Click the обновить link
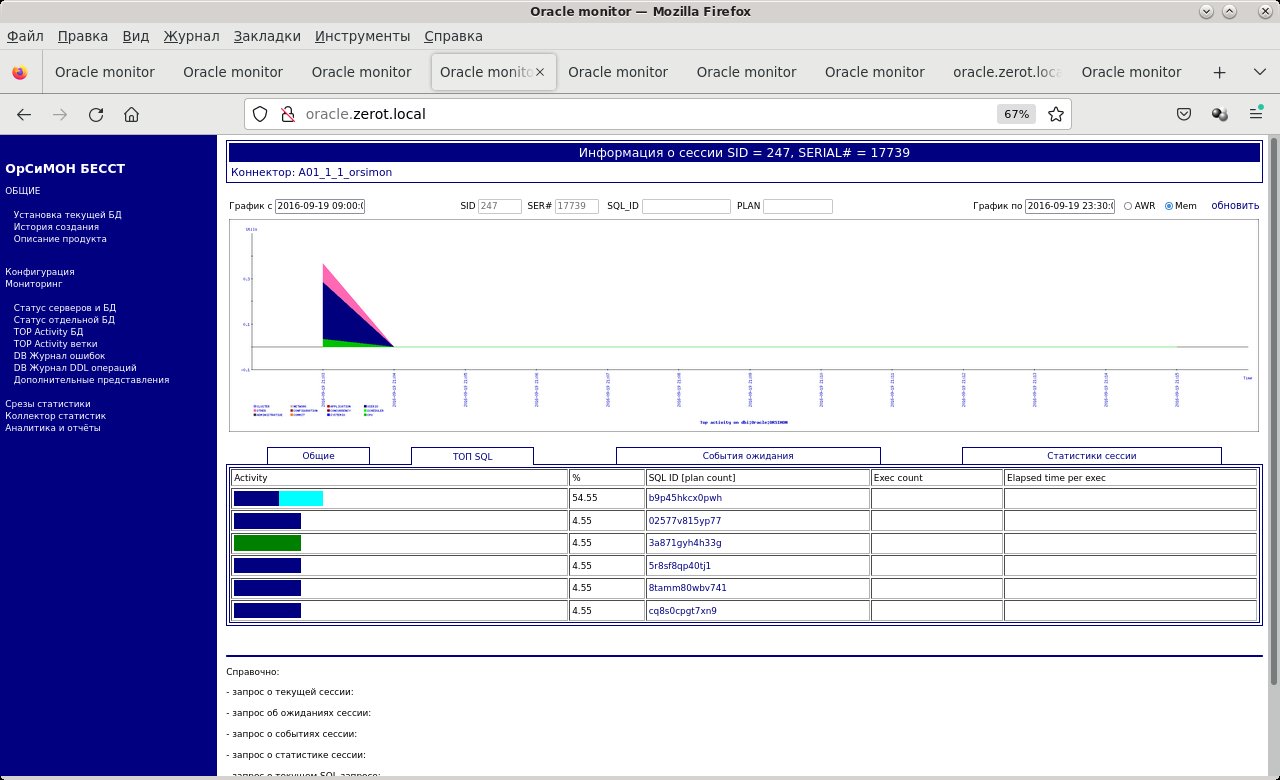The image size is (1280, 780). click(1235, 206)
